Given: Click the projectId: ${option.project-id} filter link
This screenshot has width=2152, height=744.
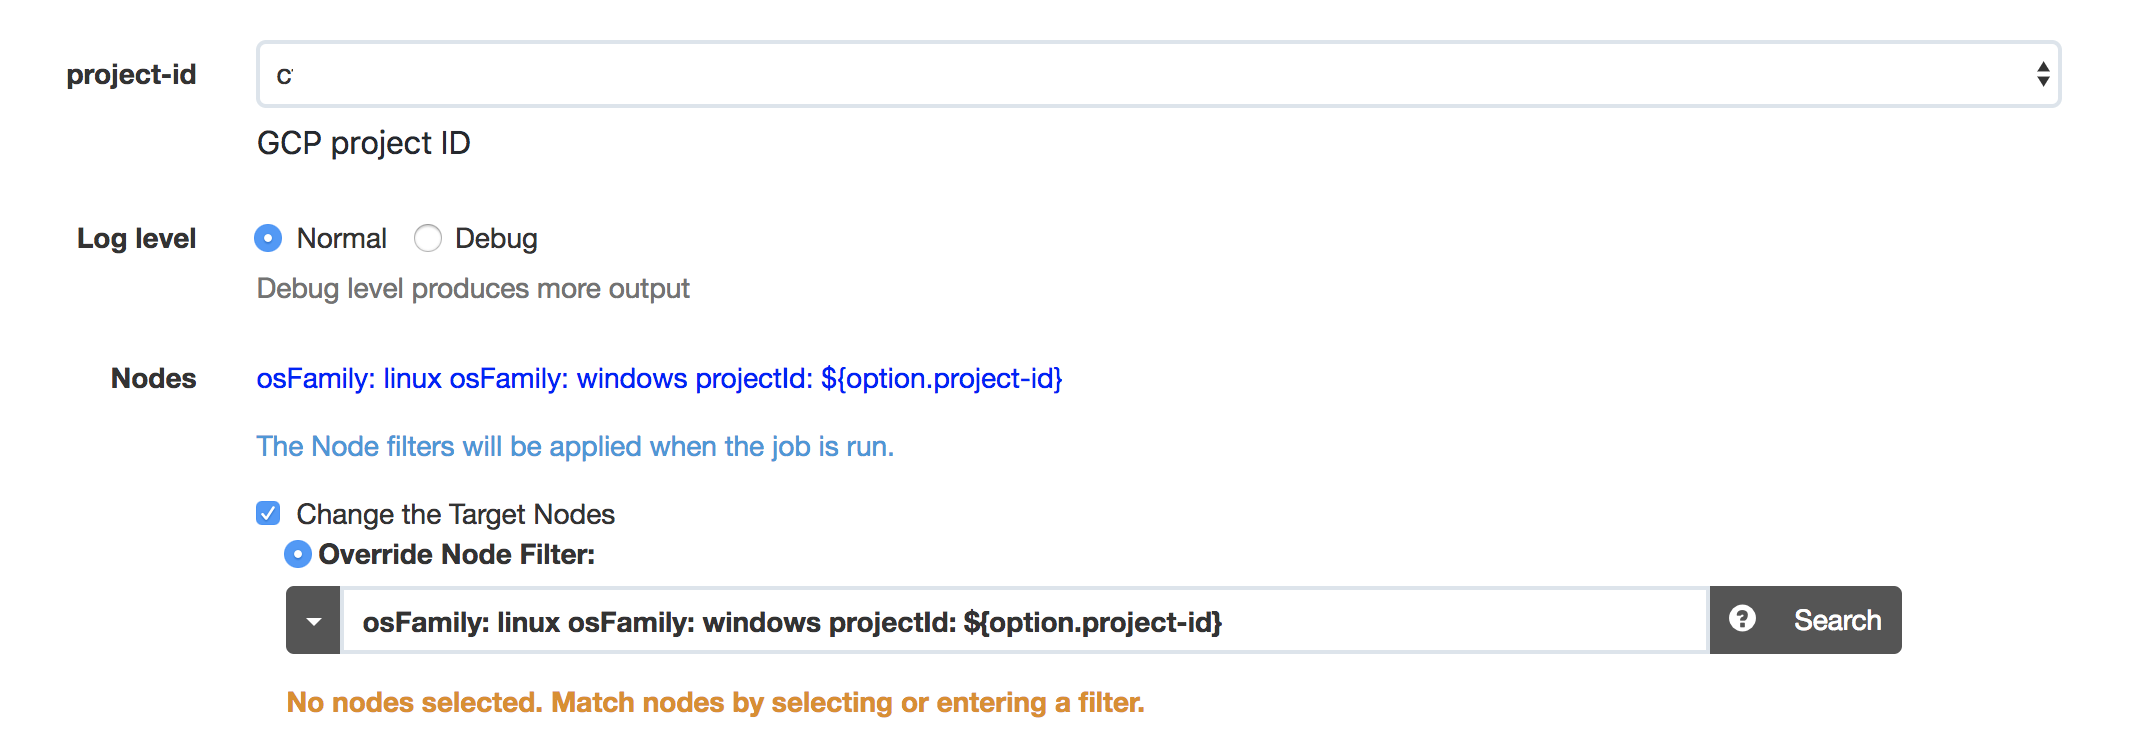Looking at the screenshot, I should (878, 378).
